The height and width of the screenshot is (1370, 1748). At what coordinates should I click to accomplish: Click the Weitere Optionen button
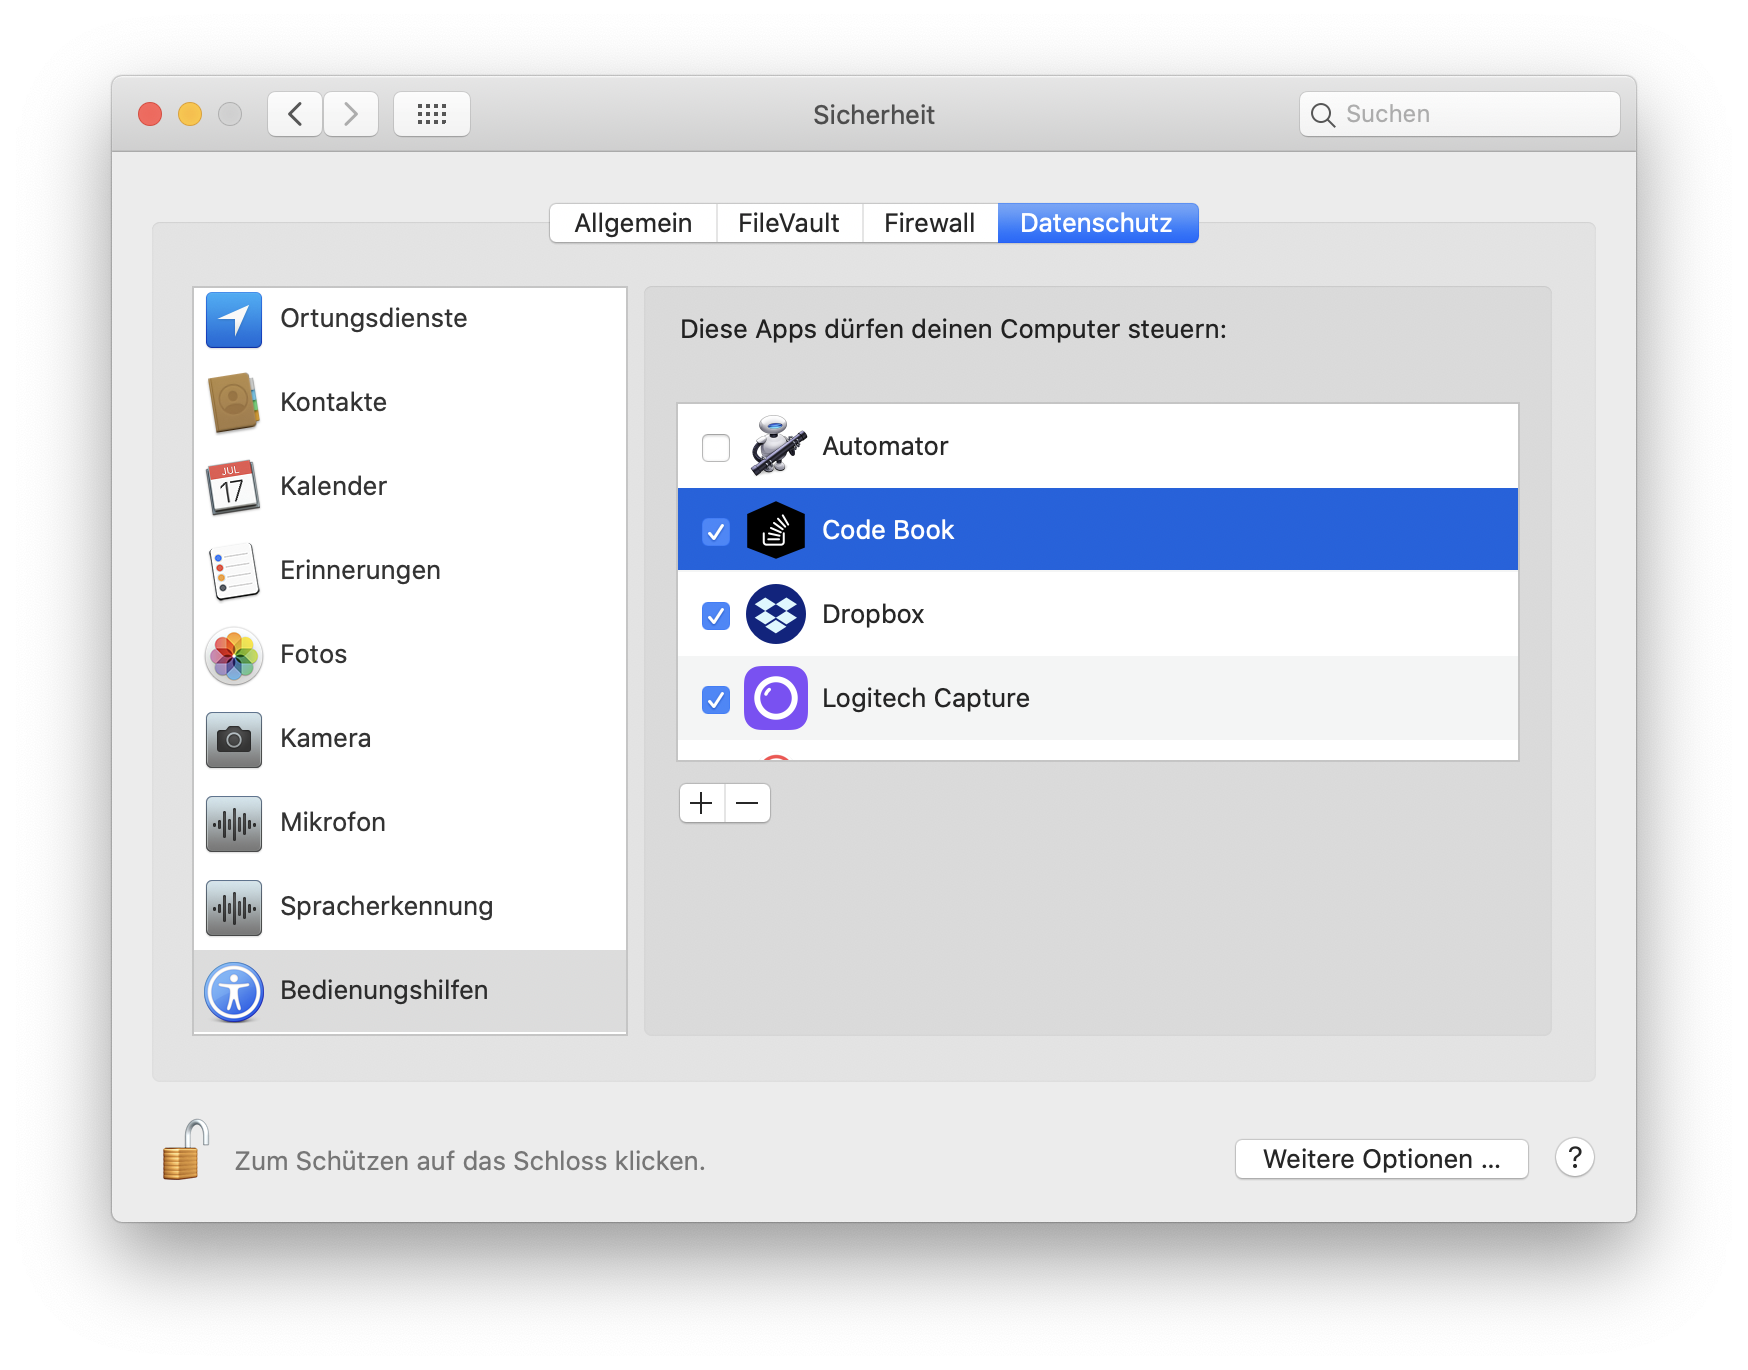pos(1381,1159)
